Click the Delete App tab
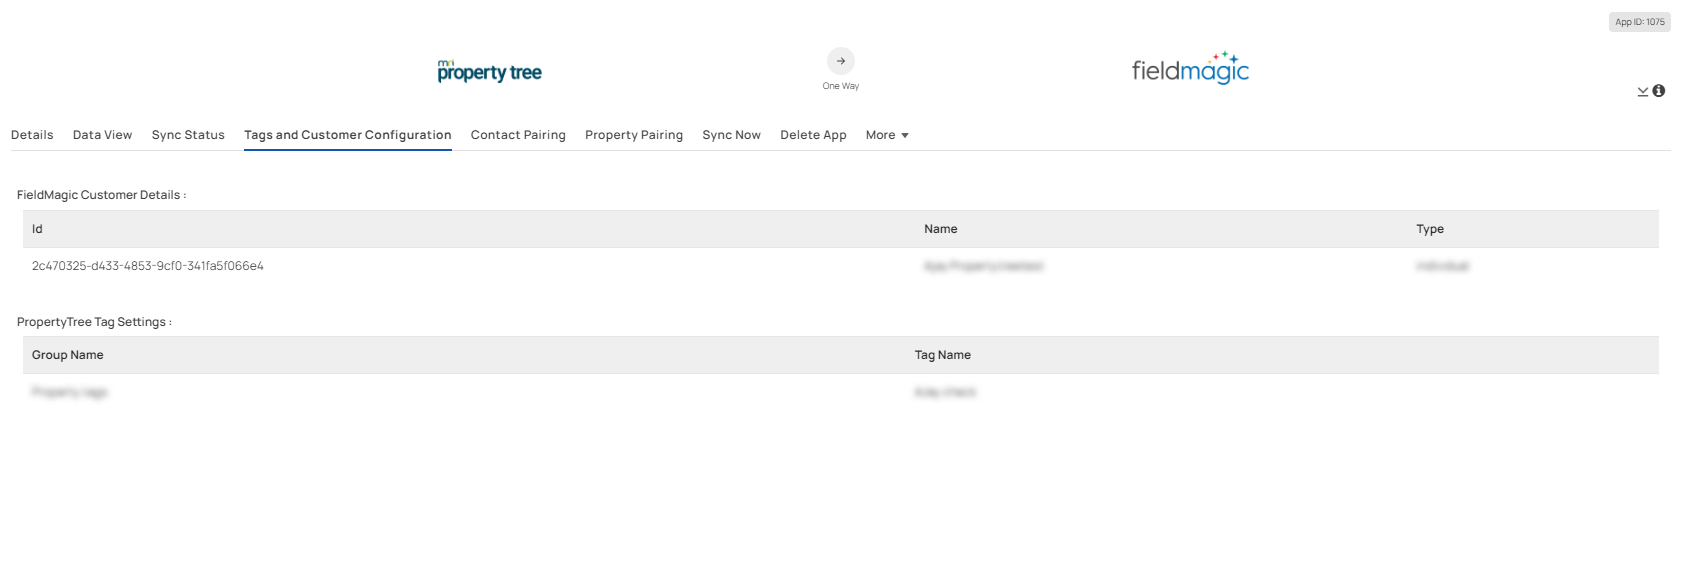1687x574 pixels. point(813,135)
